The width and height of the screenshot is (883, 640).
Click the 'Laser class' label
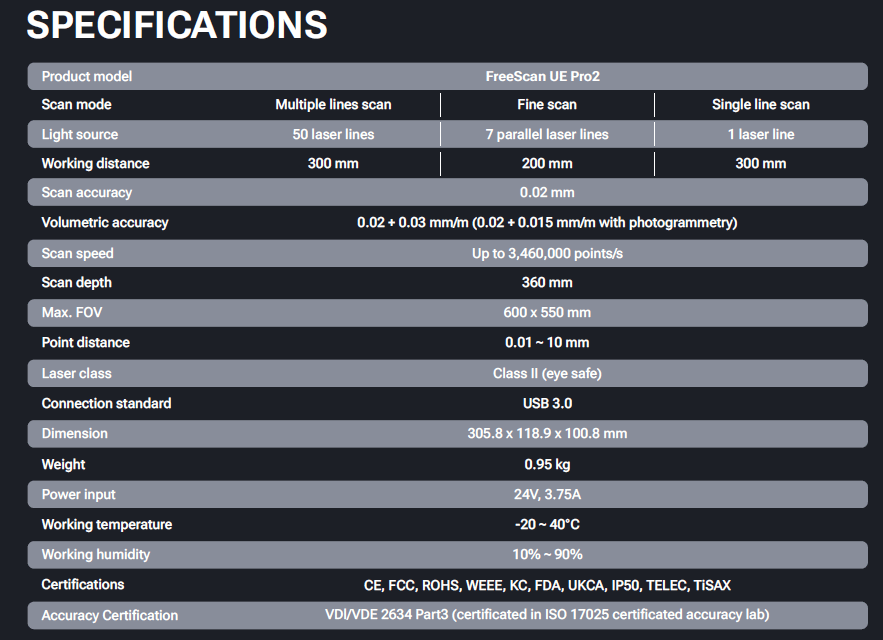[x=77, y=374]
